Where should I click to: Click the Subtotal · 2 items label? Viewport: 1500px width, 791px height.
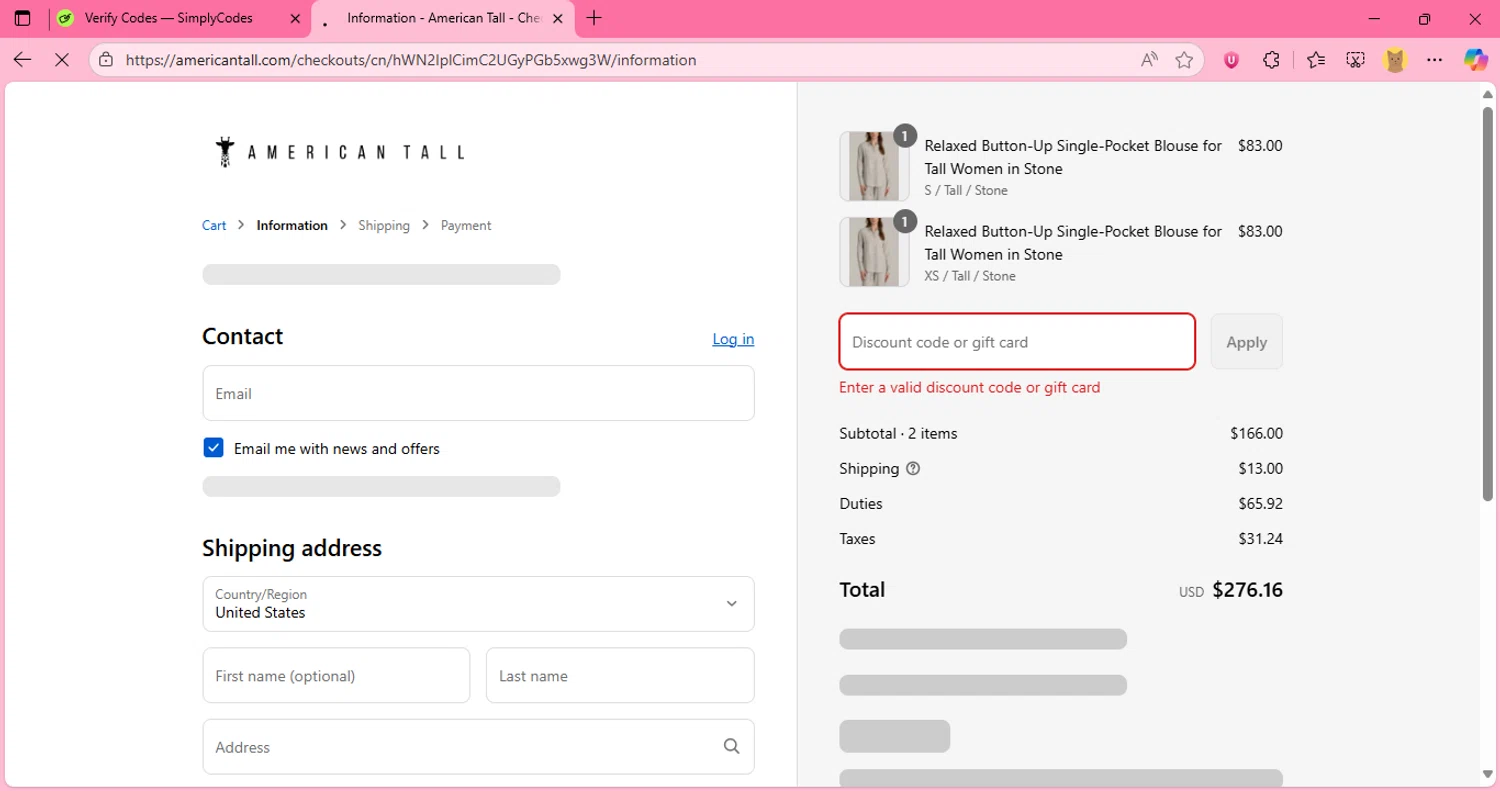click(x=898, y=433)
